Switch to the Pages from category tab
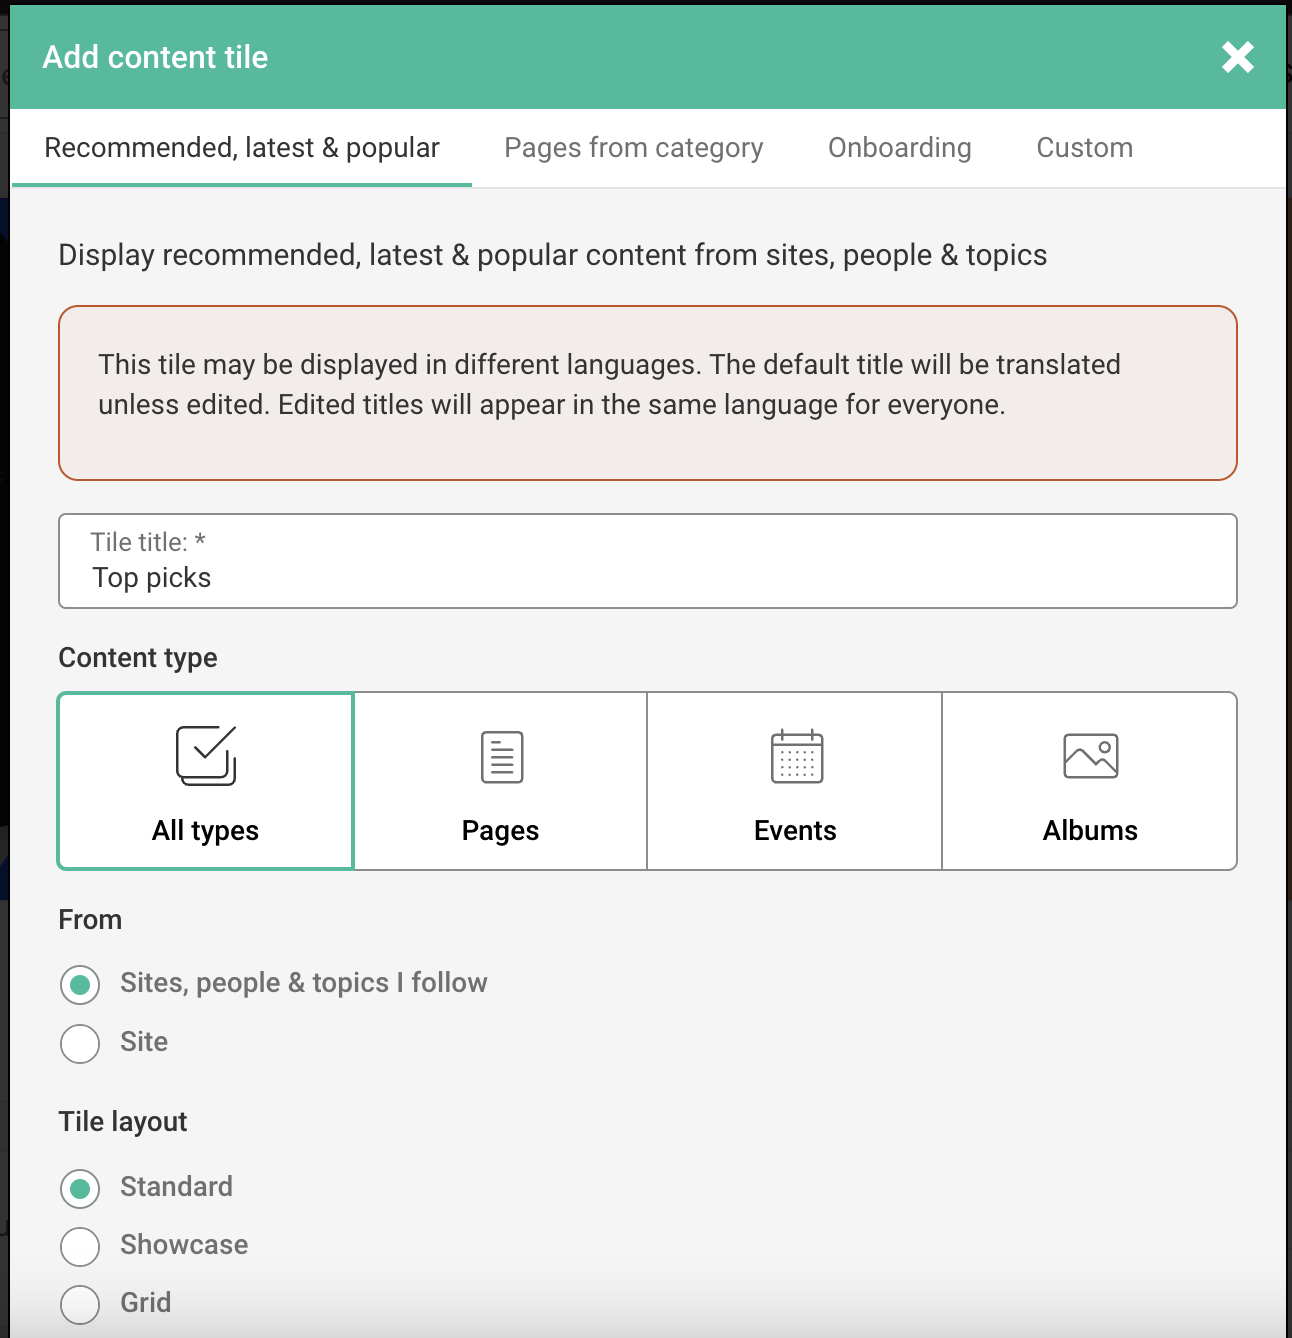 pyautogui.click(x=633, y=148)
